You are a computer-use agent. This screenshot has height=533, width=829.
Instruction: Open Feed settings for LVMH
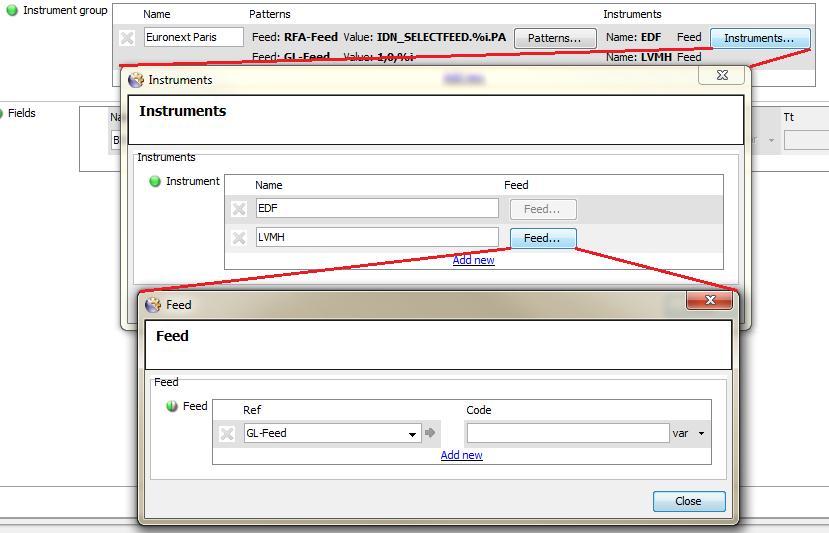click(x=542, y=238)
